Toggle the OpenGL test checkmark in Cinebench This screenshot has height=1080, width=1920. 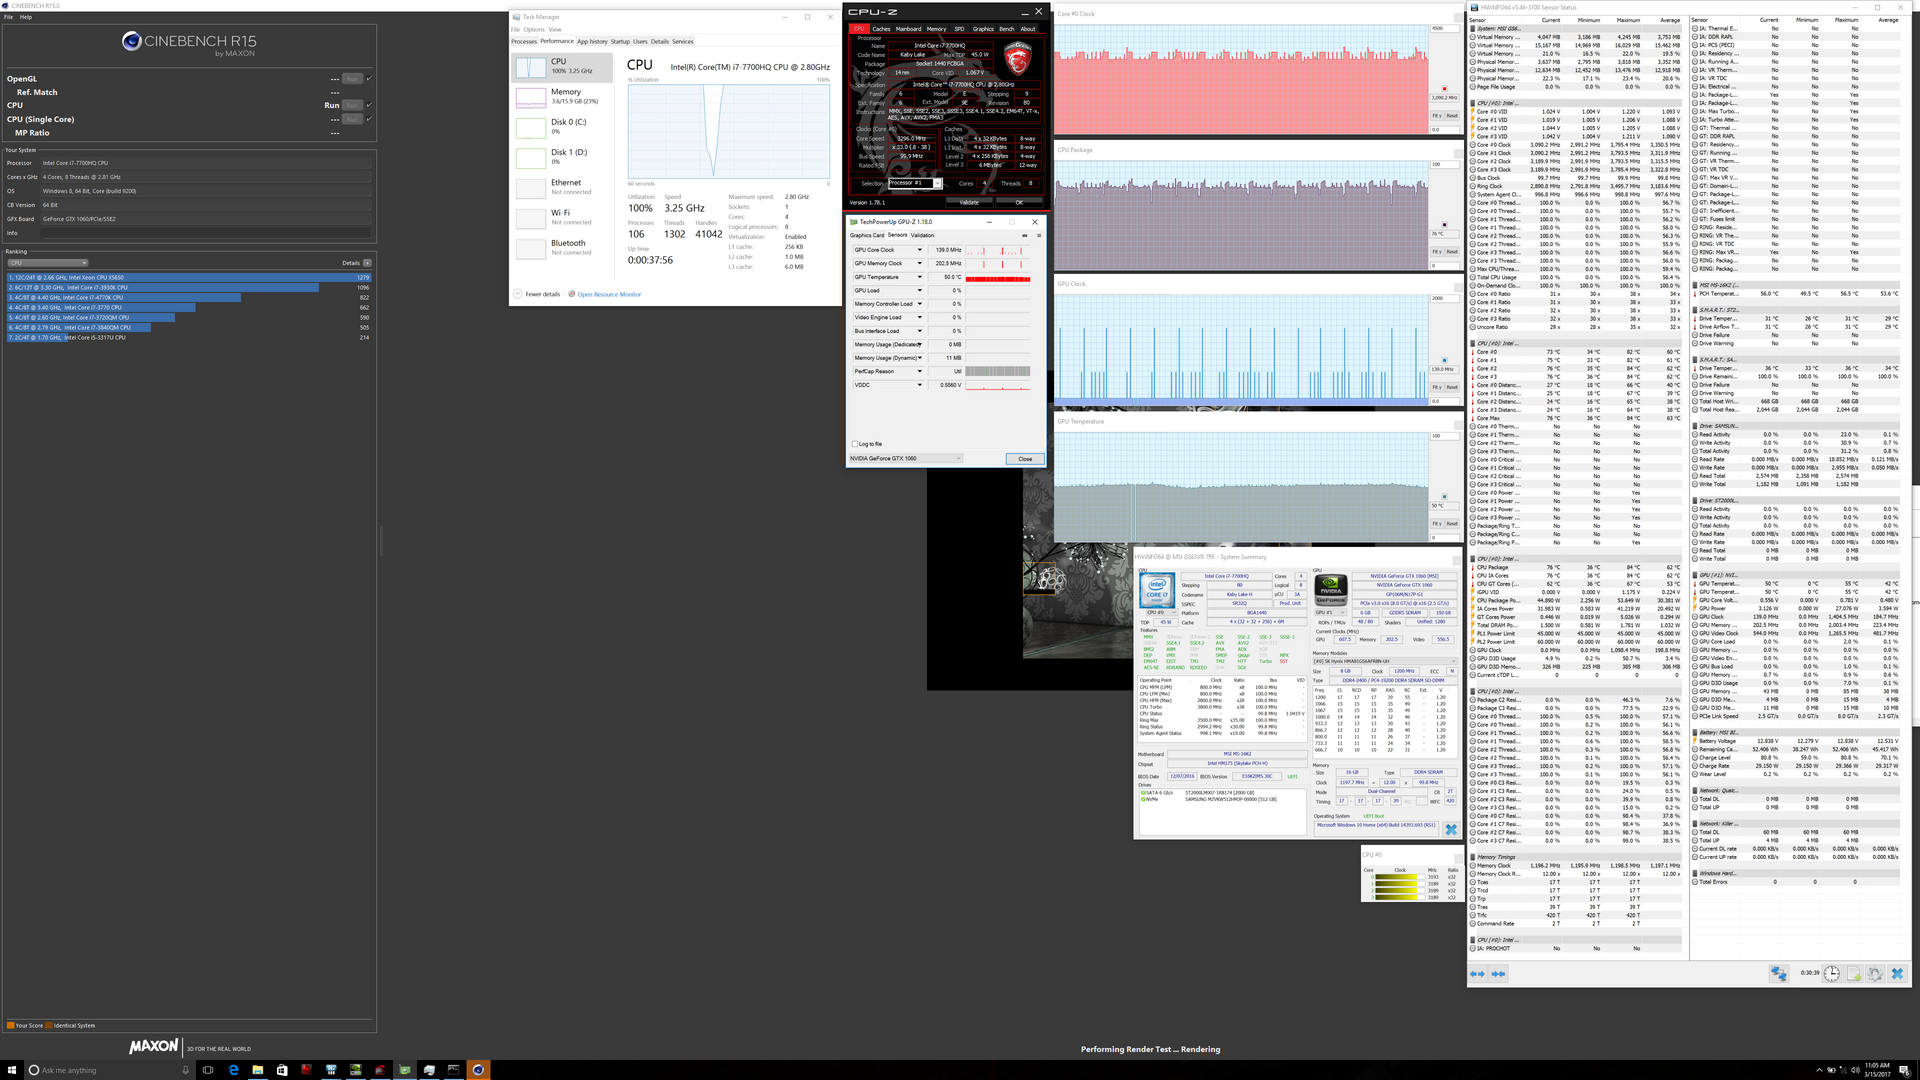pos(369,78)
